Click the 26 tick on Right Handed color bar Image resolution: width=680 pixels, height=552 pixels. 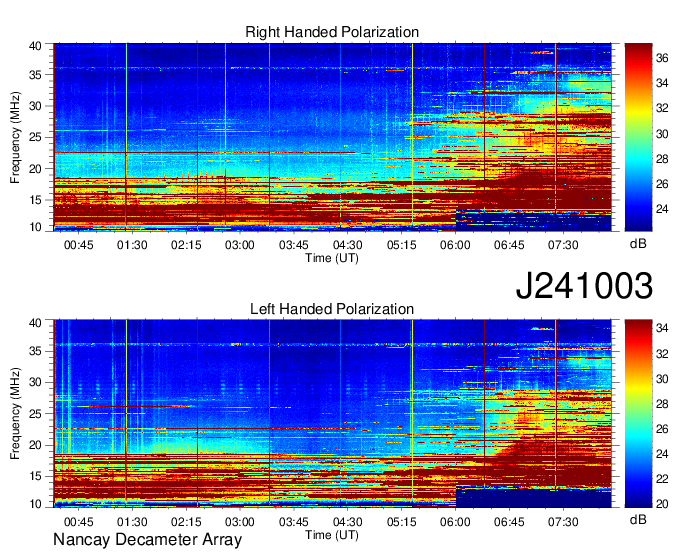click(662, 184)
